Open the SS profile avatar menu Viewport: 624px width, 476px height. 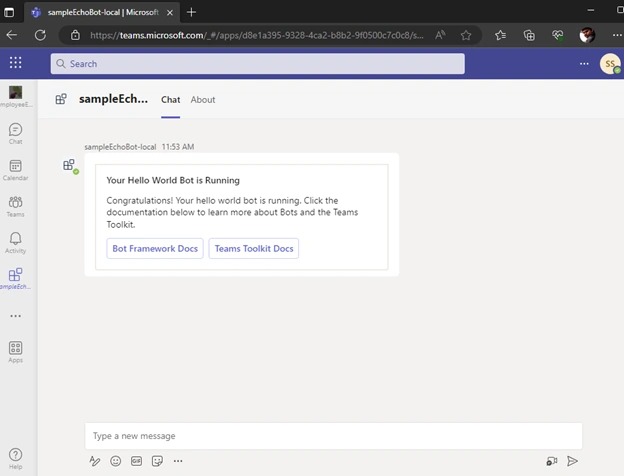point(610,64)
